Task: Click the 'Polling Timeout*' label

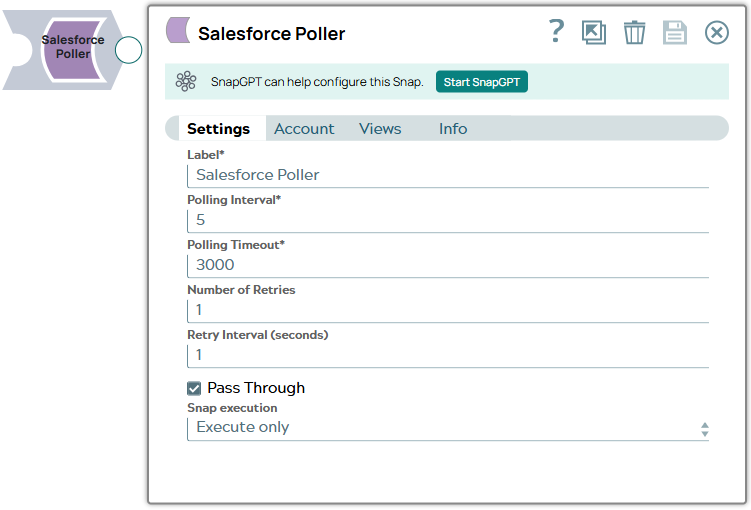Action: pyautogui.click(x=236, y=245)
